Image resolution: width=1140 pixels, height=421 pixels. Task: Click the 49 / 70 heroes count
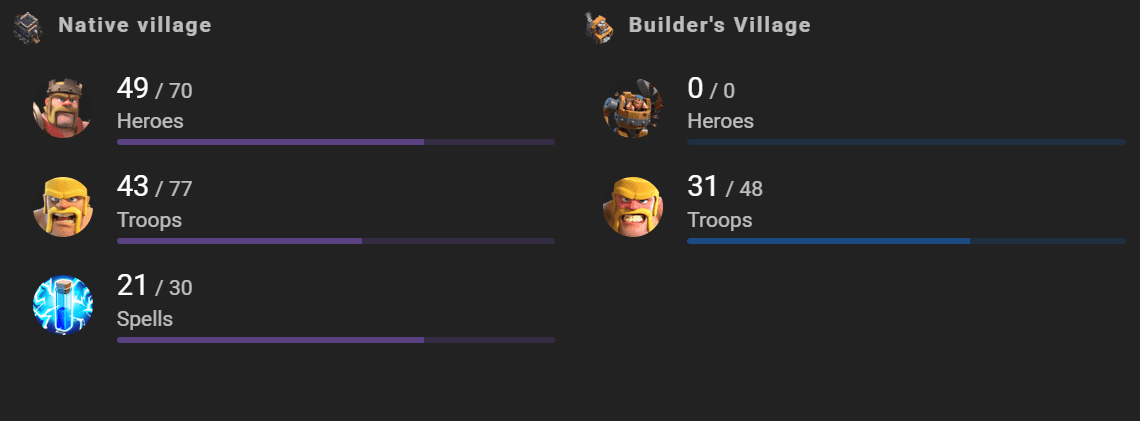[154, 90]
